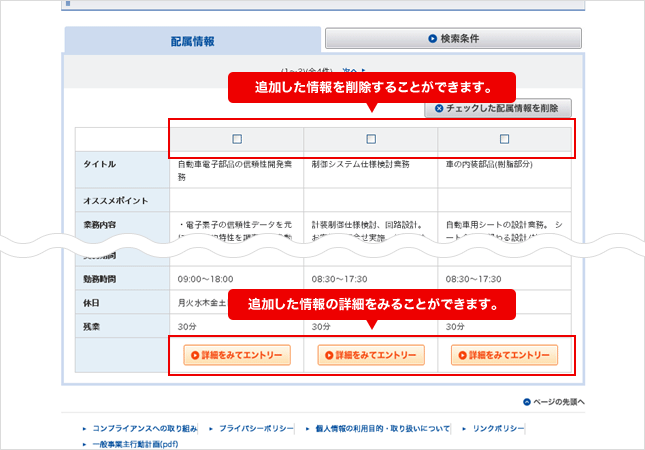The width and height of the screenshot is (645, 450).
Task: Click the X icon on the delete button
Action: coord(438,108)
